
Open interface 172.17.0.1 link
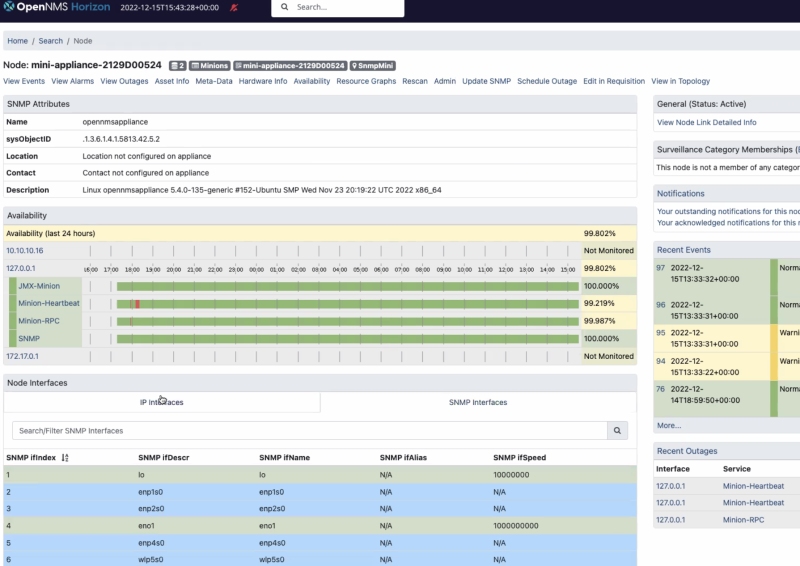coord(22,356)
